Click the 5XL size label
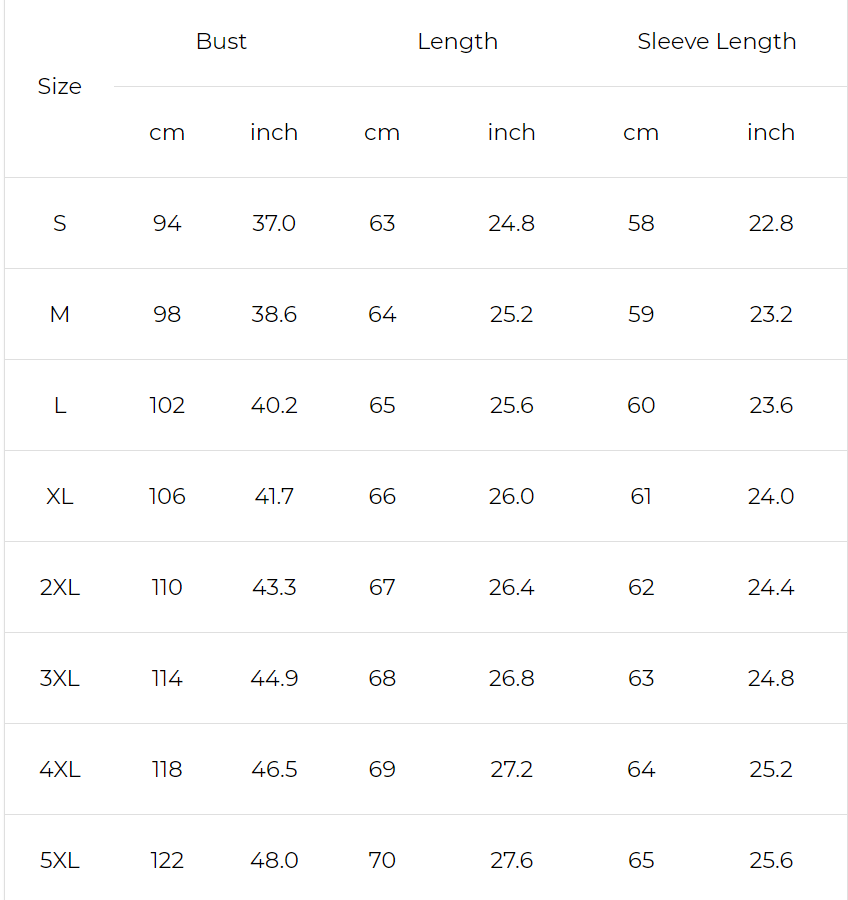 point(60,861)
